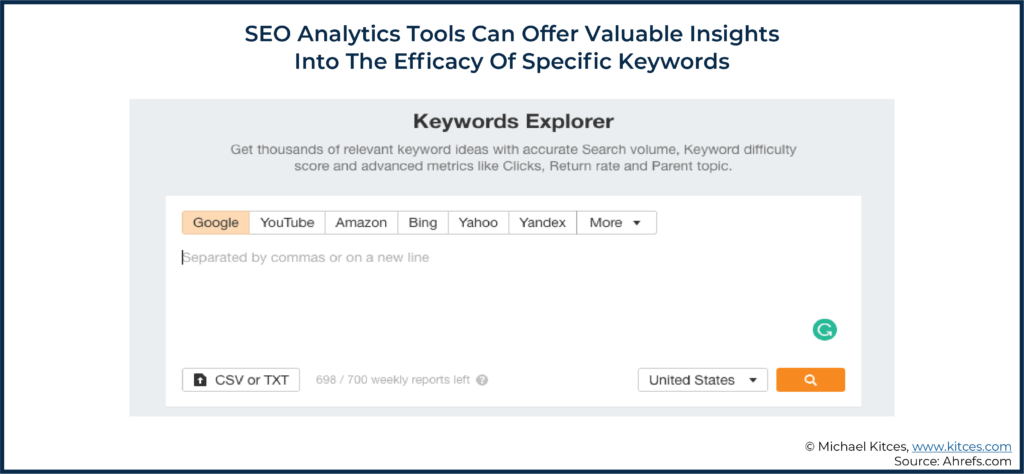Click the weekly reports help question mark
The height and width of the screenshot is (474, 1024).
point(482,380)
